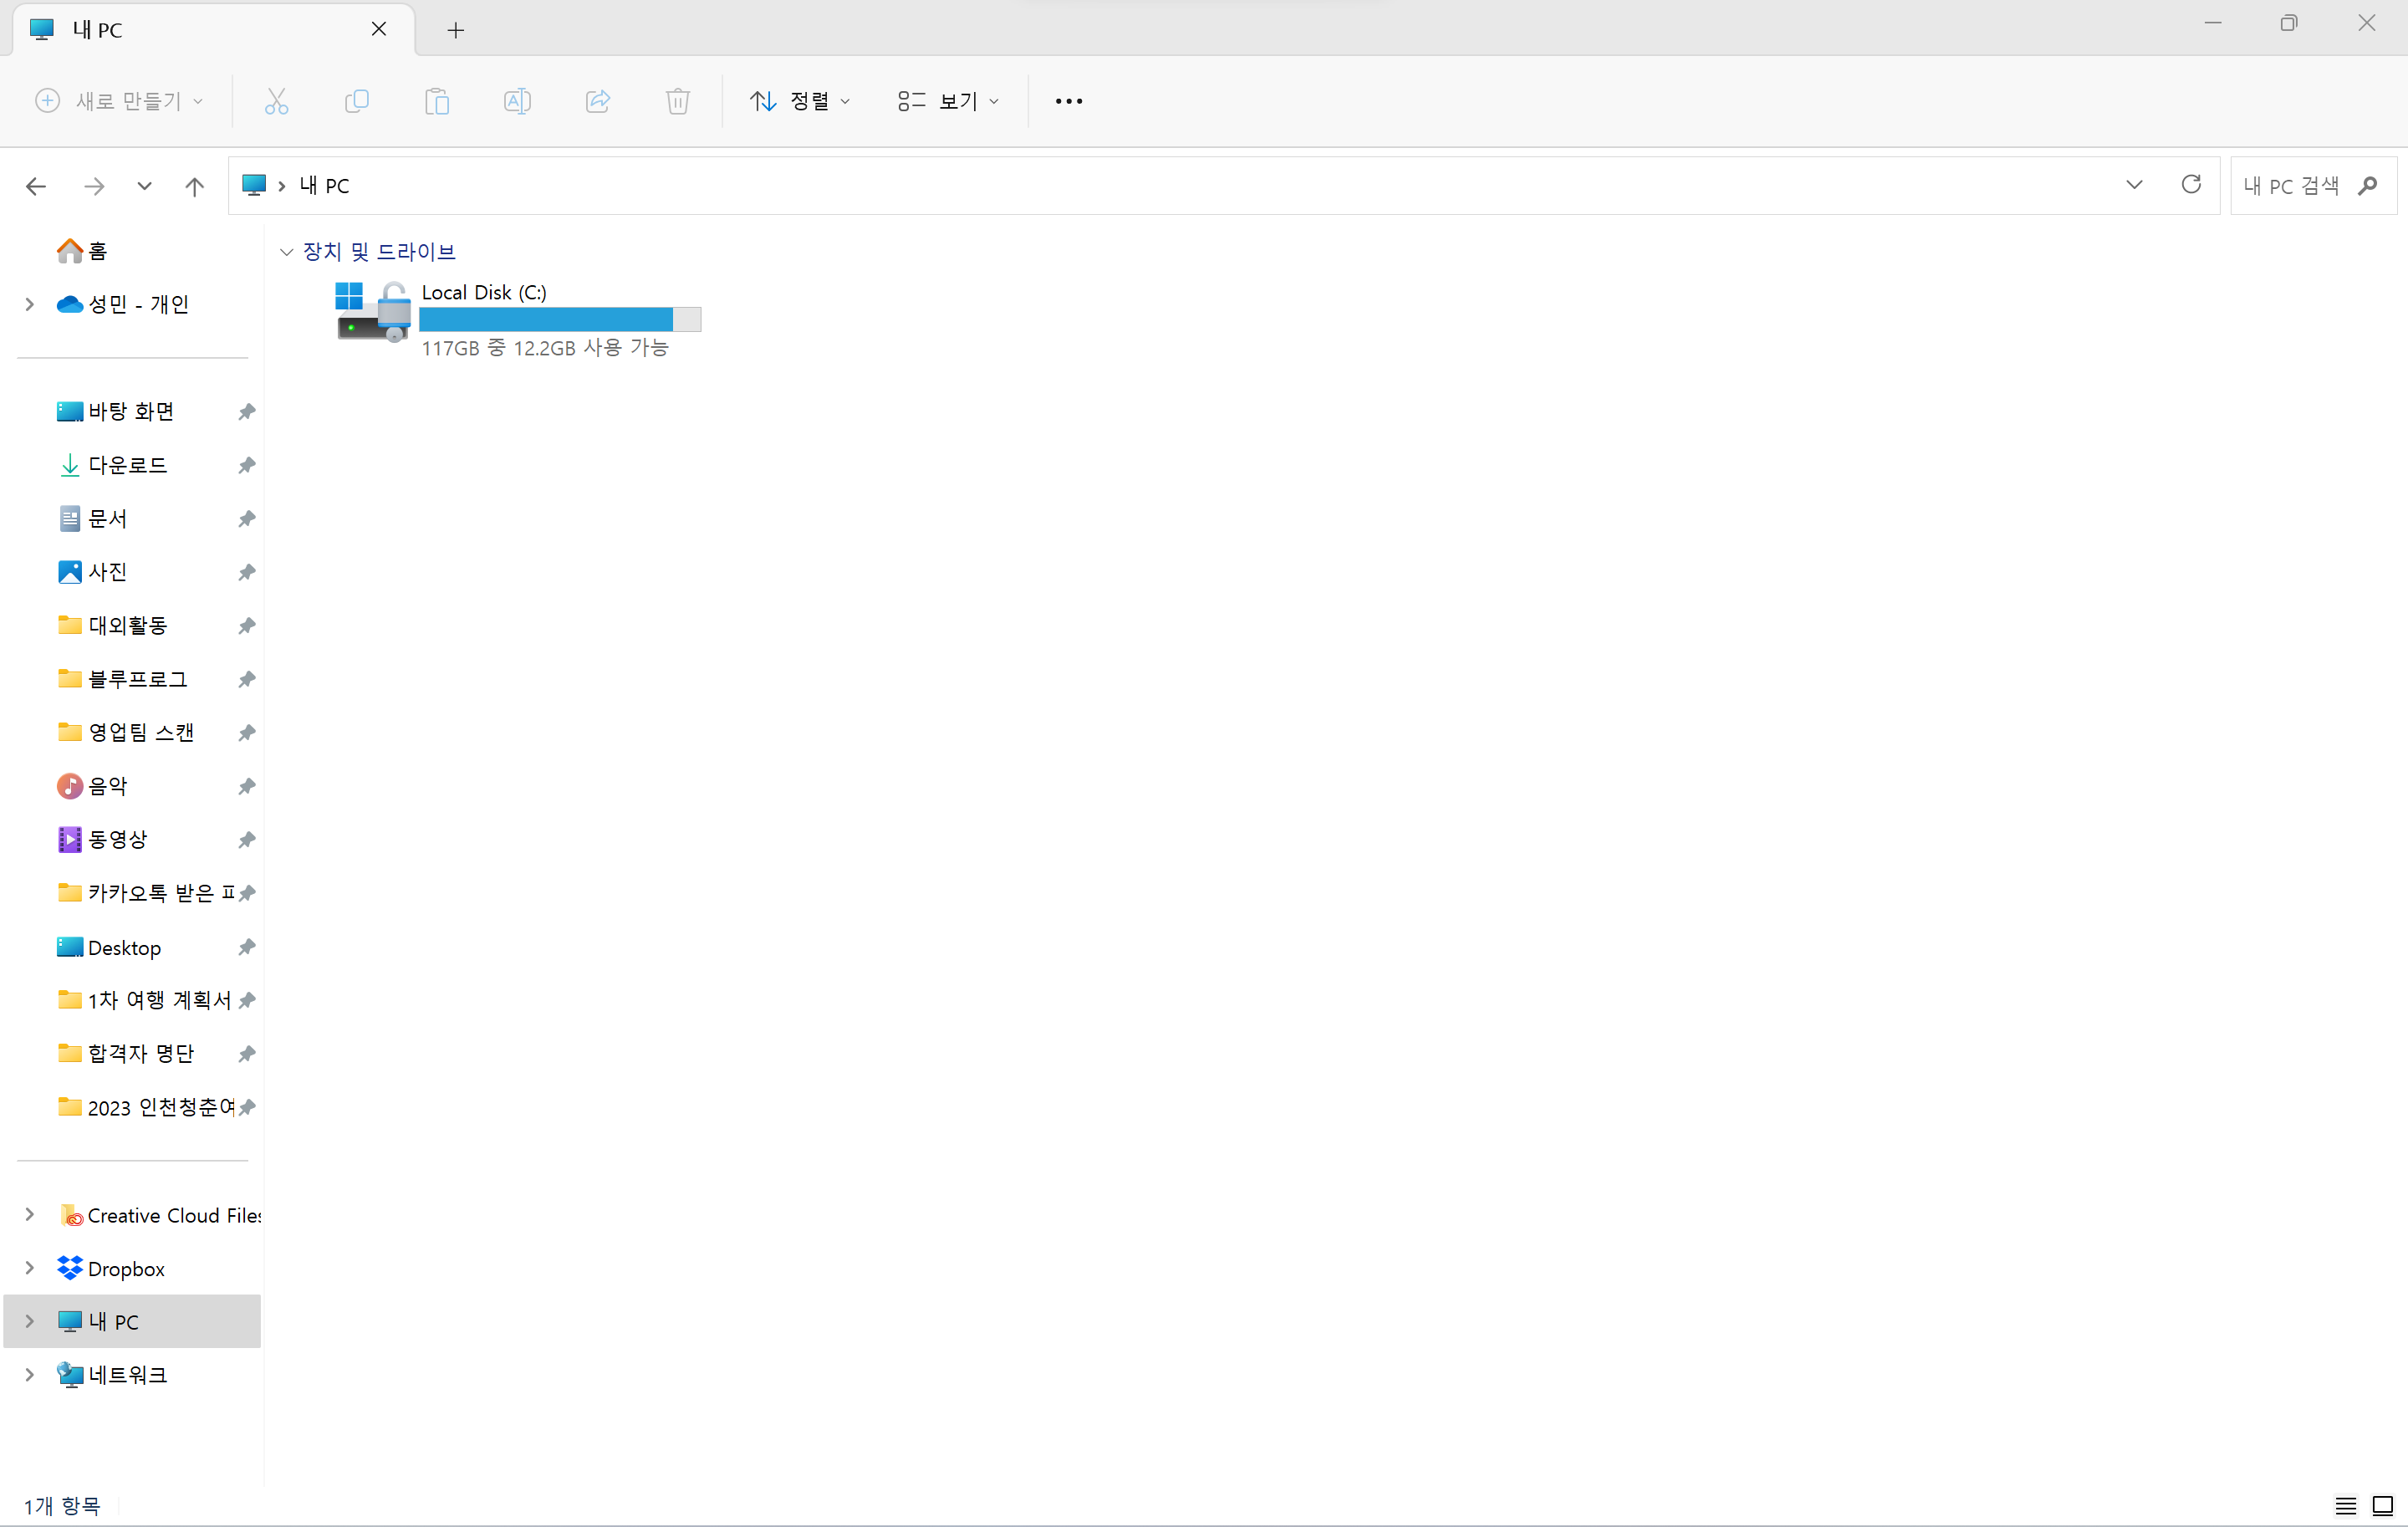Open the 보기 view dropdown

pyautogui.click(x=947, y=101)
